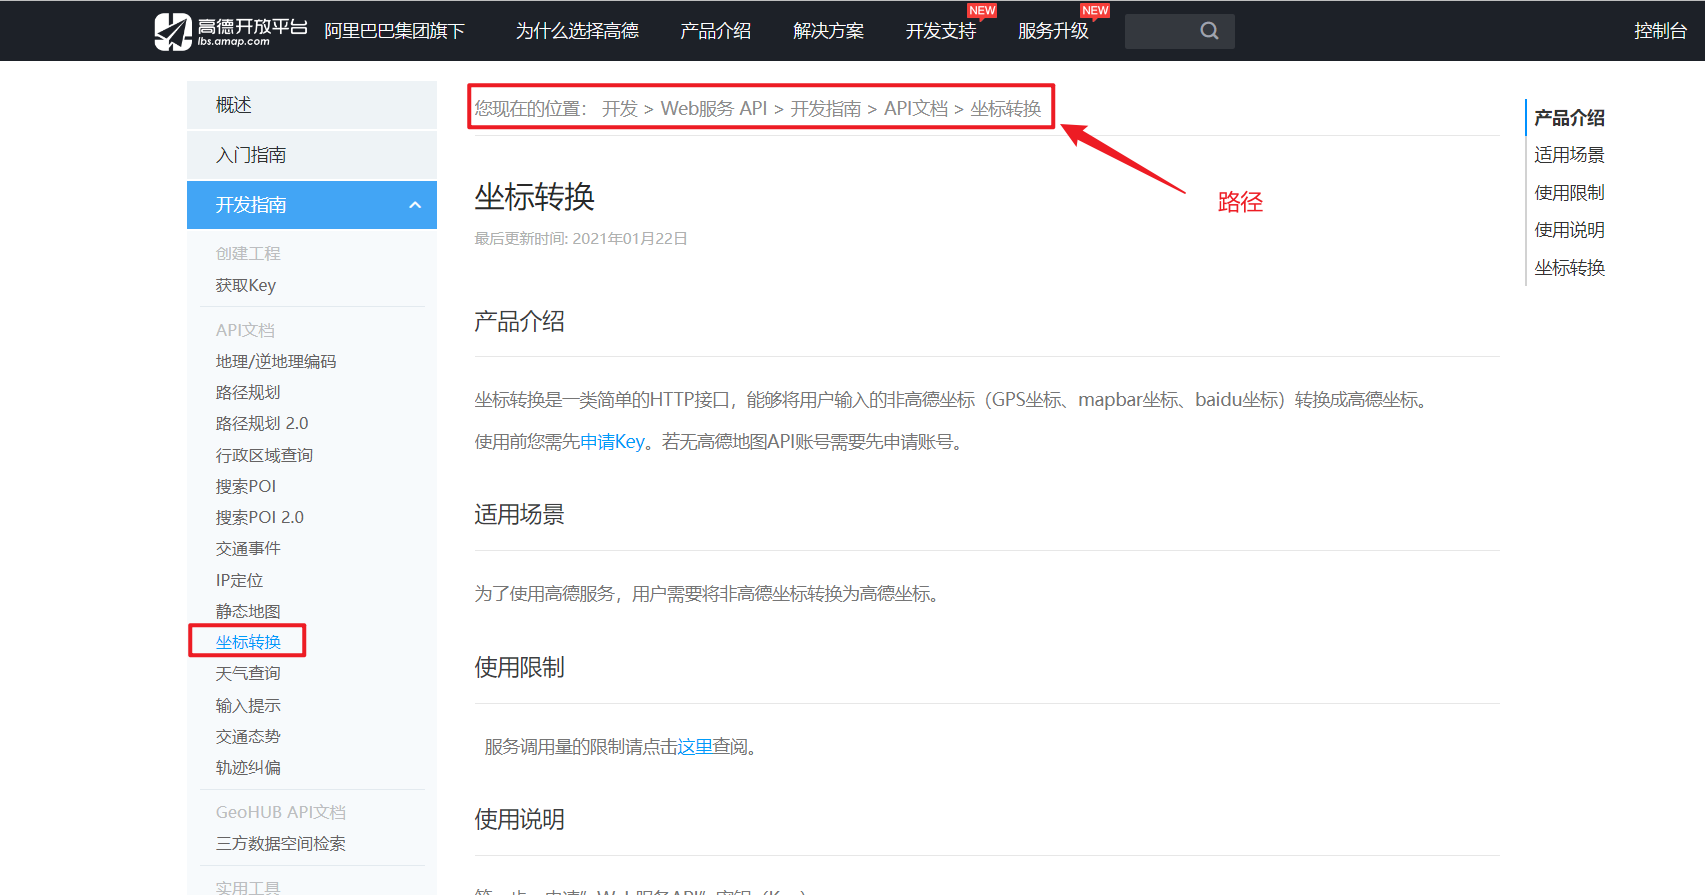Click the AMap open platform logo

tap(231, 31)
